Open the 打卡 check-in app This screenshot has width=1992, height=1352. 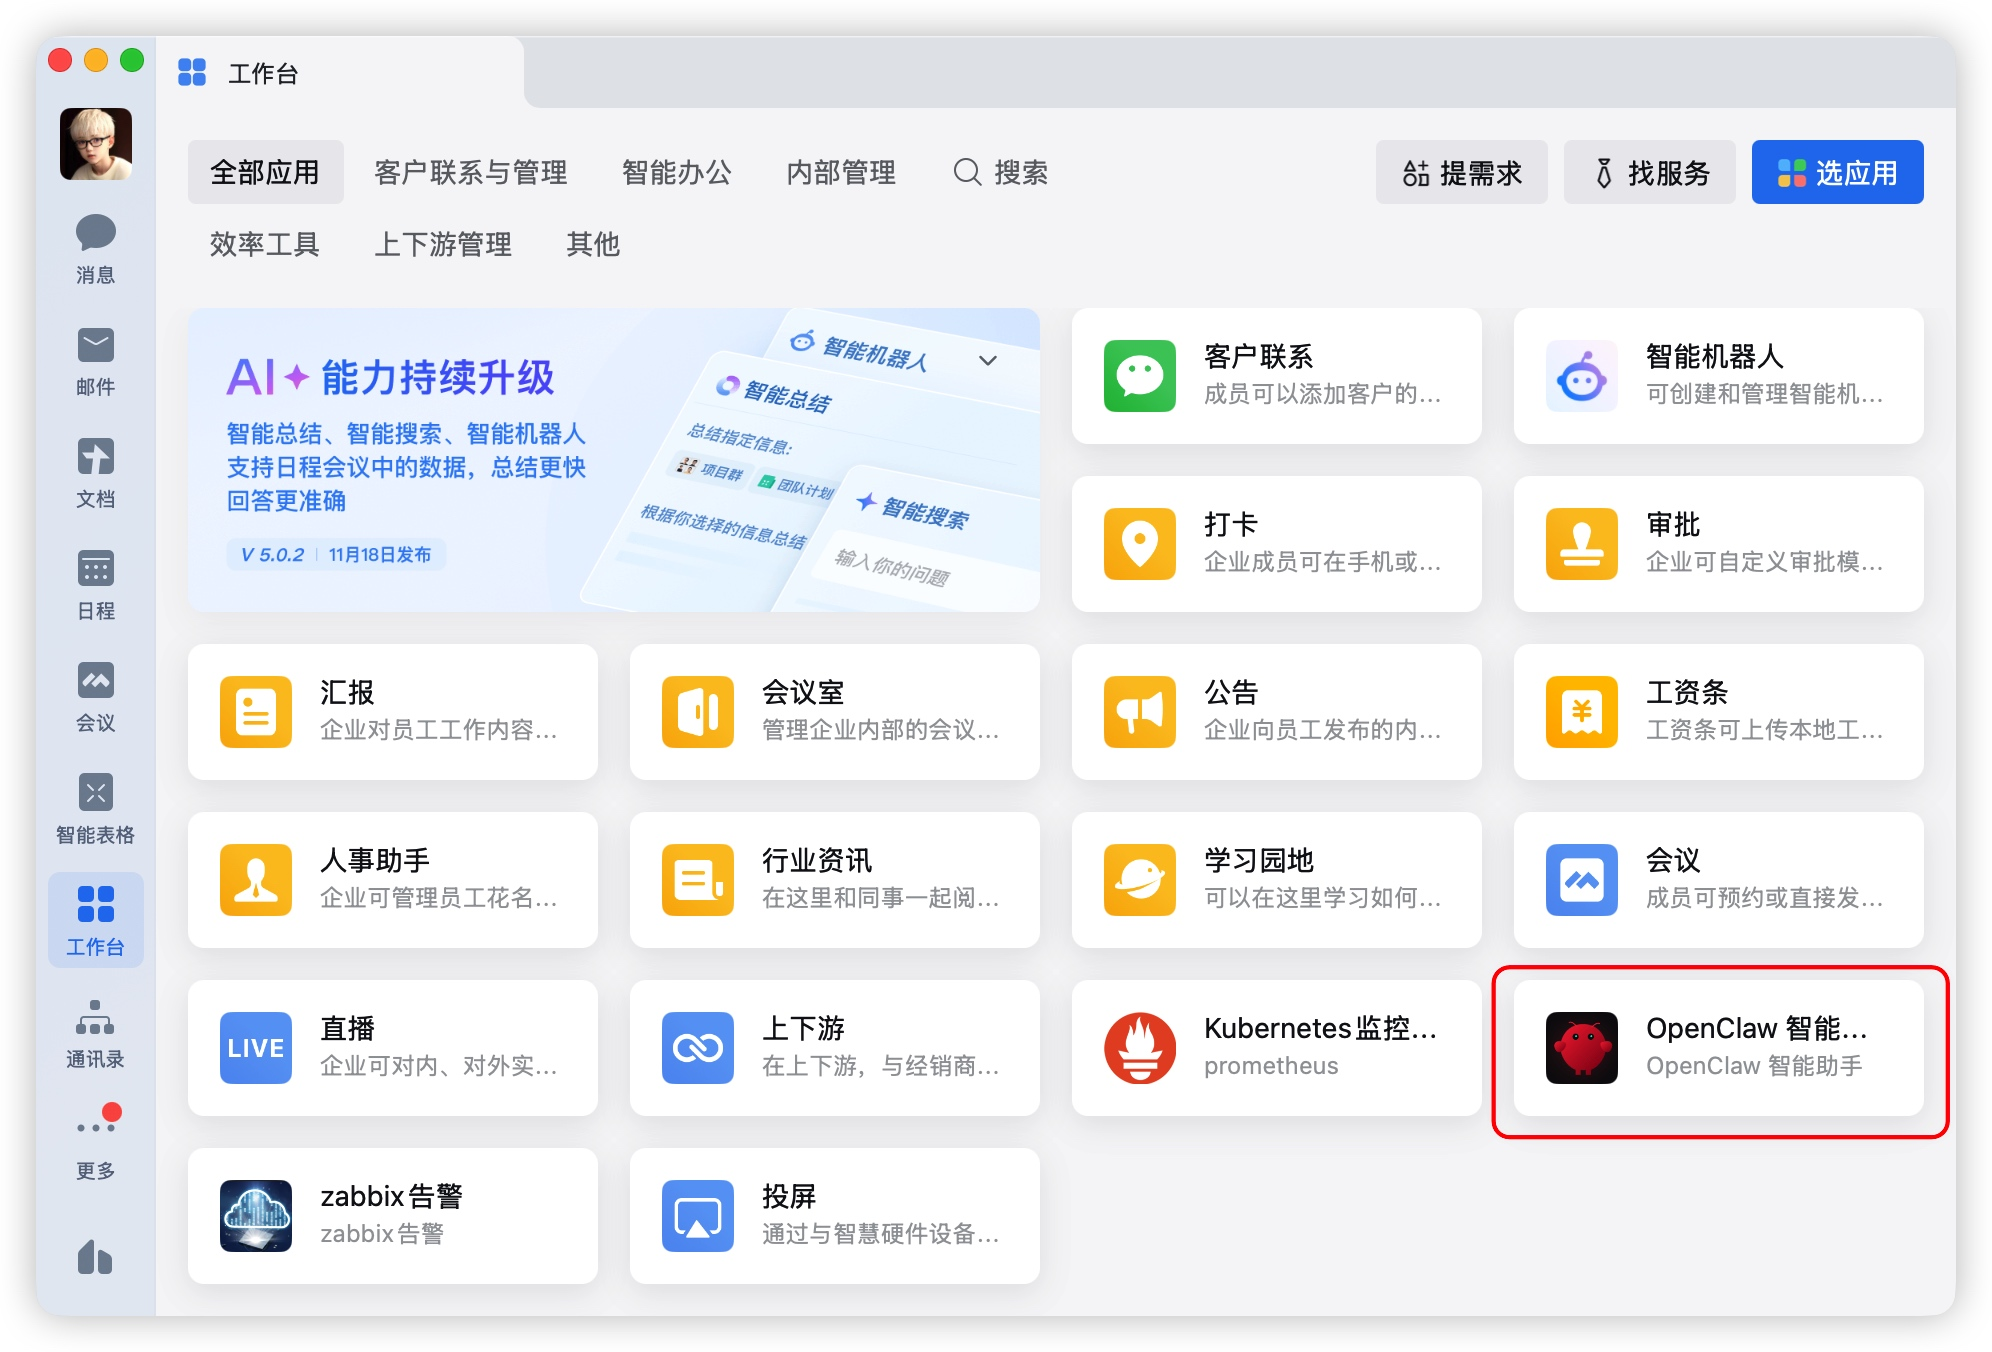tap(1276, 543)
